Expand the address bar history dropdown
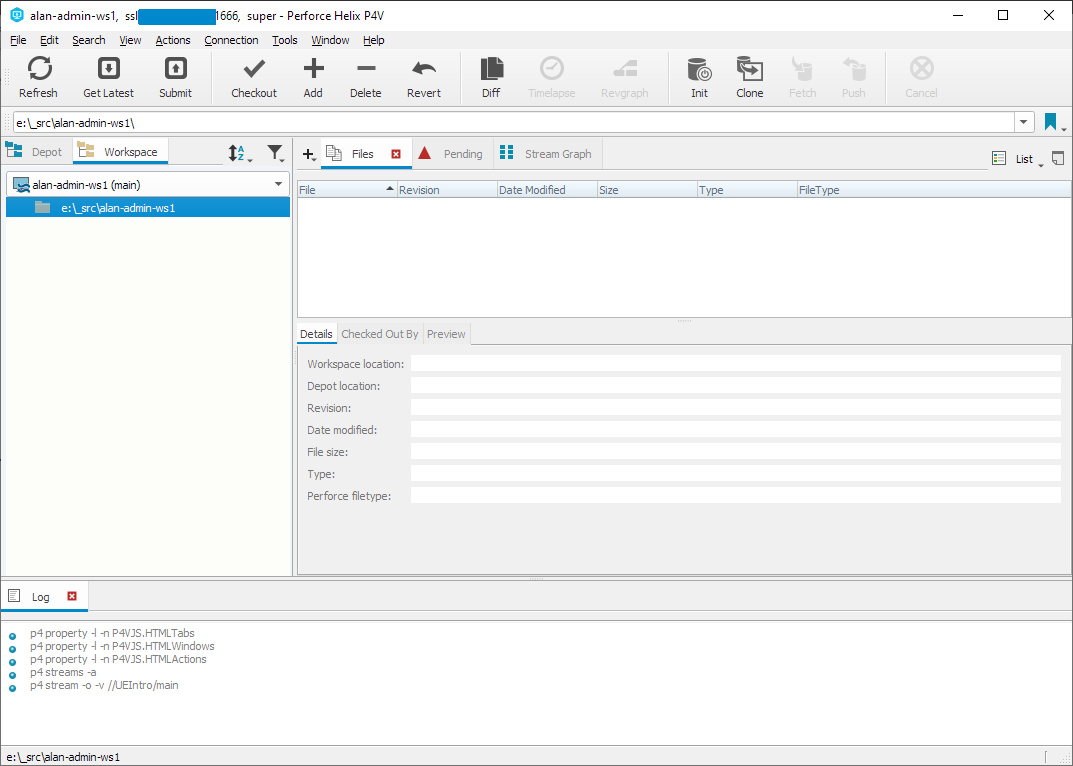This screenshot has height=766, width=1073. point(1024,123)
